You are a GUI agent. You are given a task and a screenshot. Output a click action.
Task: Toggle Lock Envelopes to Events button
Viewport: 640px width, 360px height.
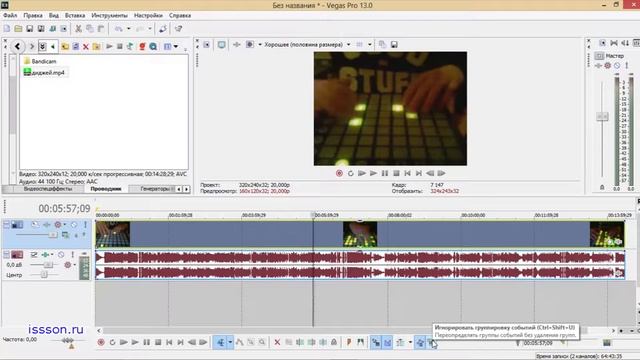(420, 342)
